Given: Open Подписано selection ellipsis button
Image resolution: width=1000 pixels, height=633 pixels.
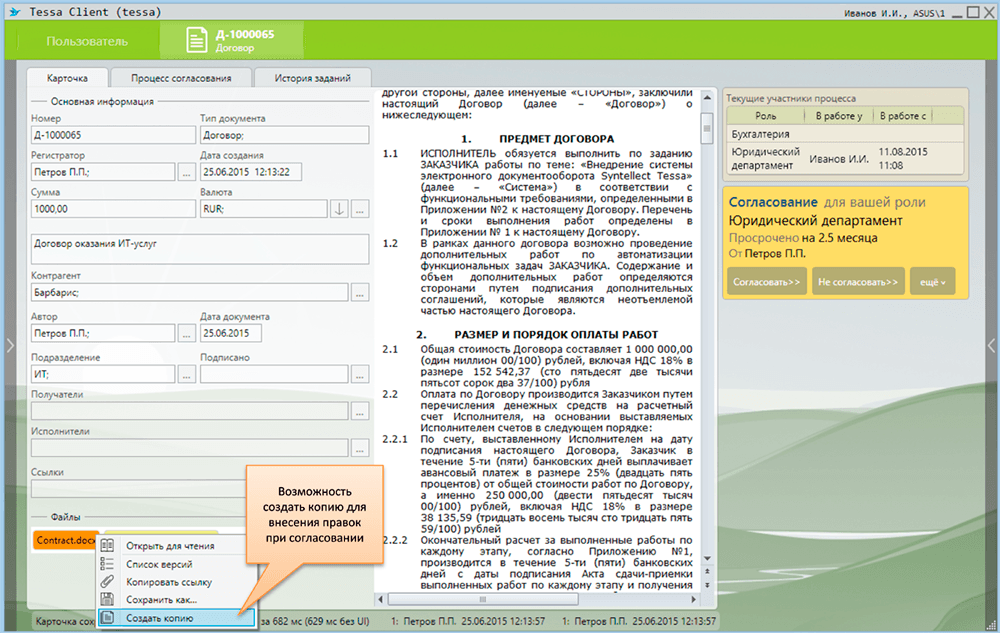Looking at the screenshot, I should [360, 374].
